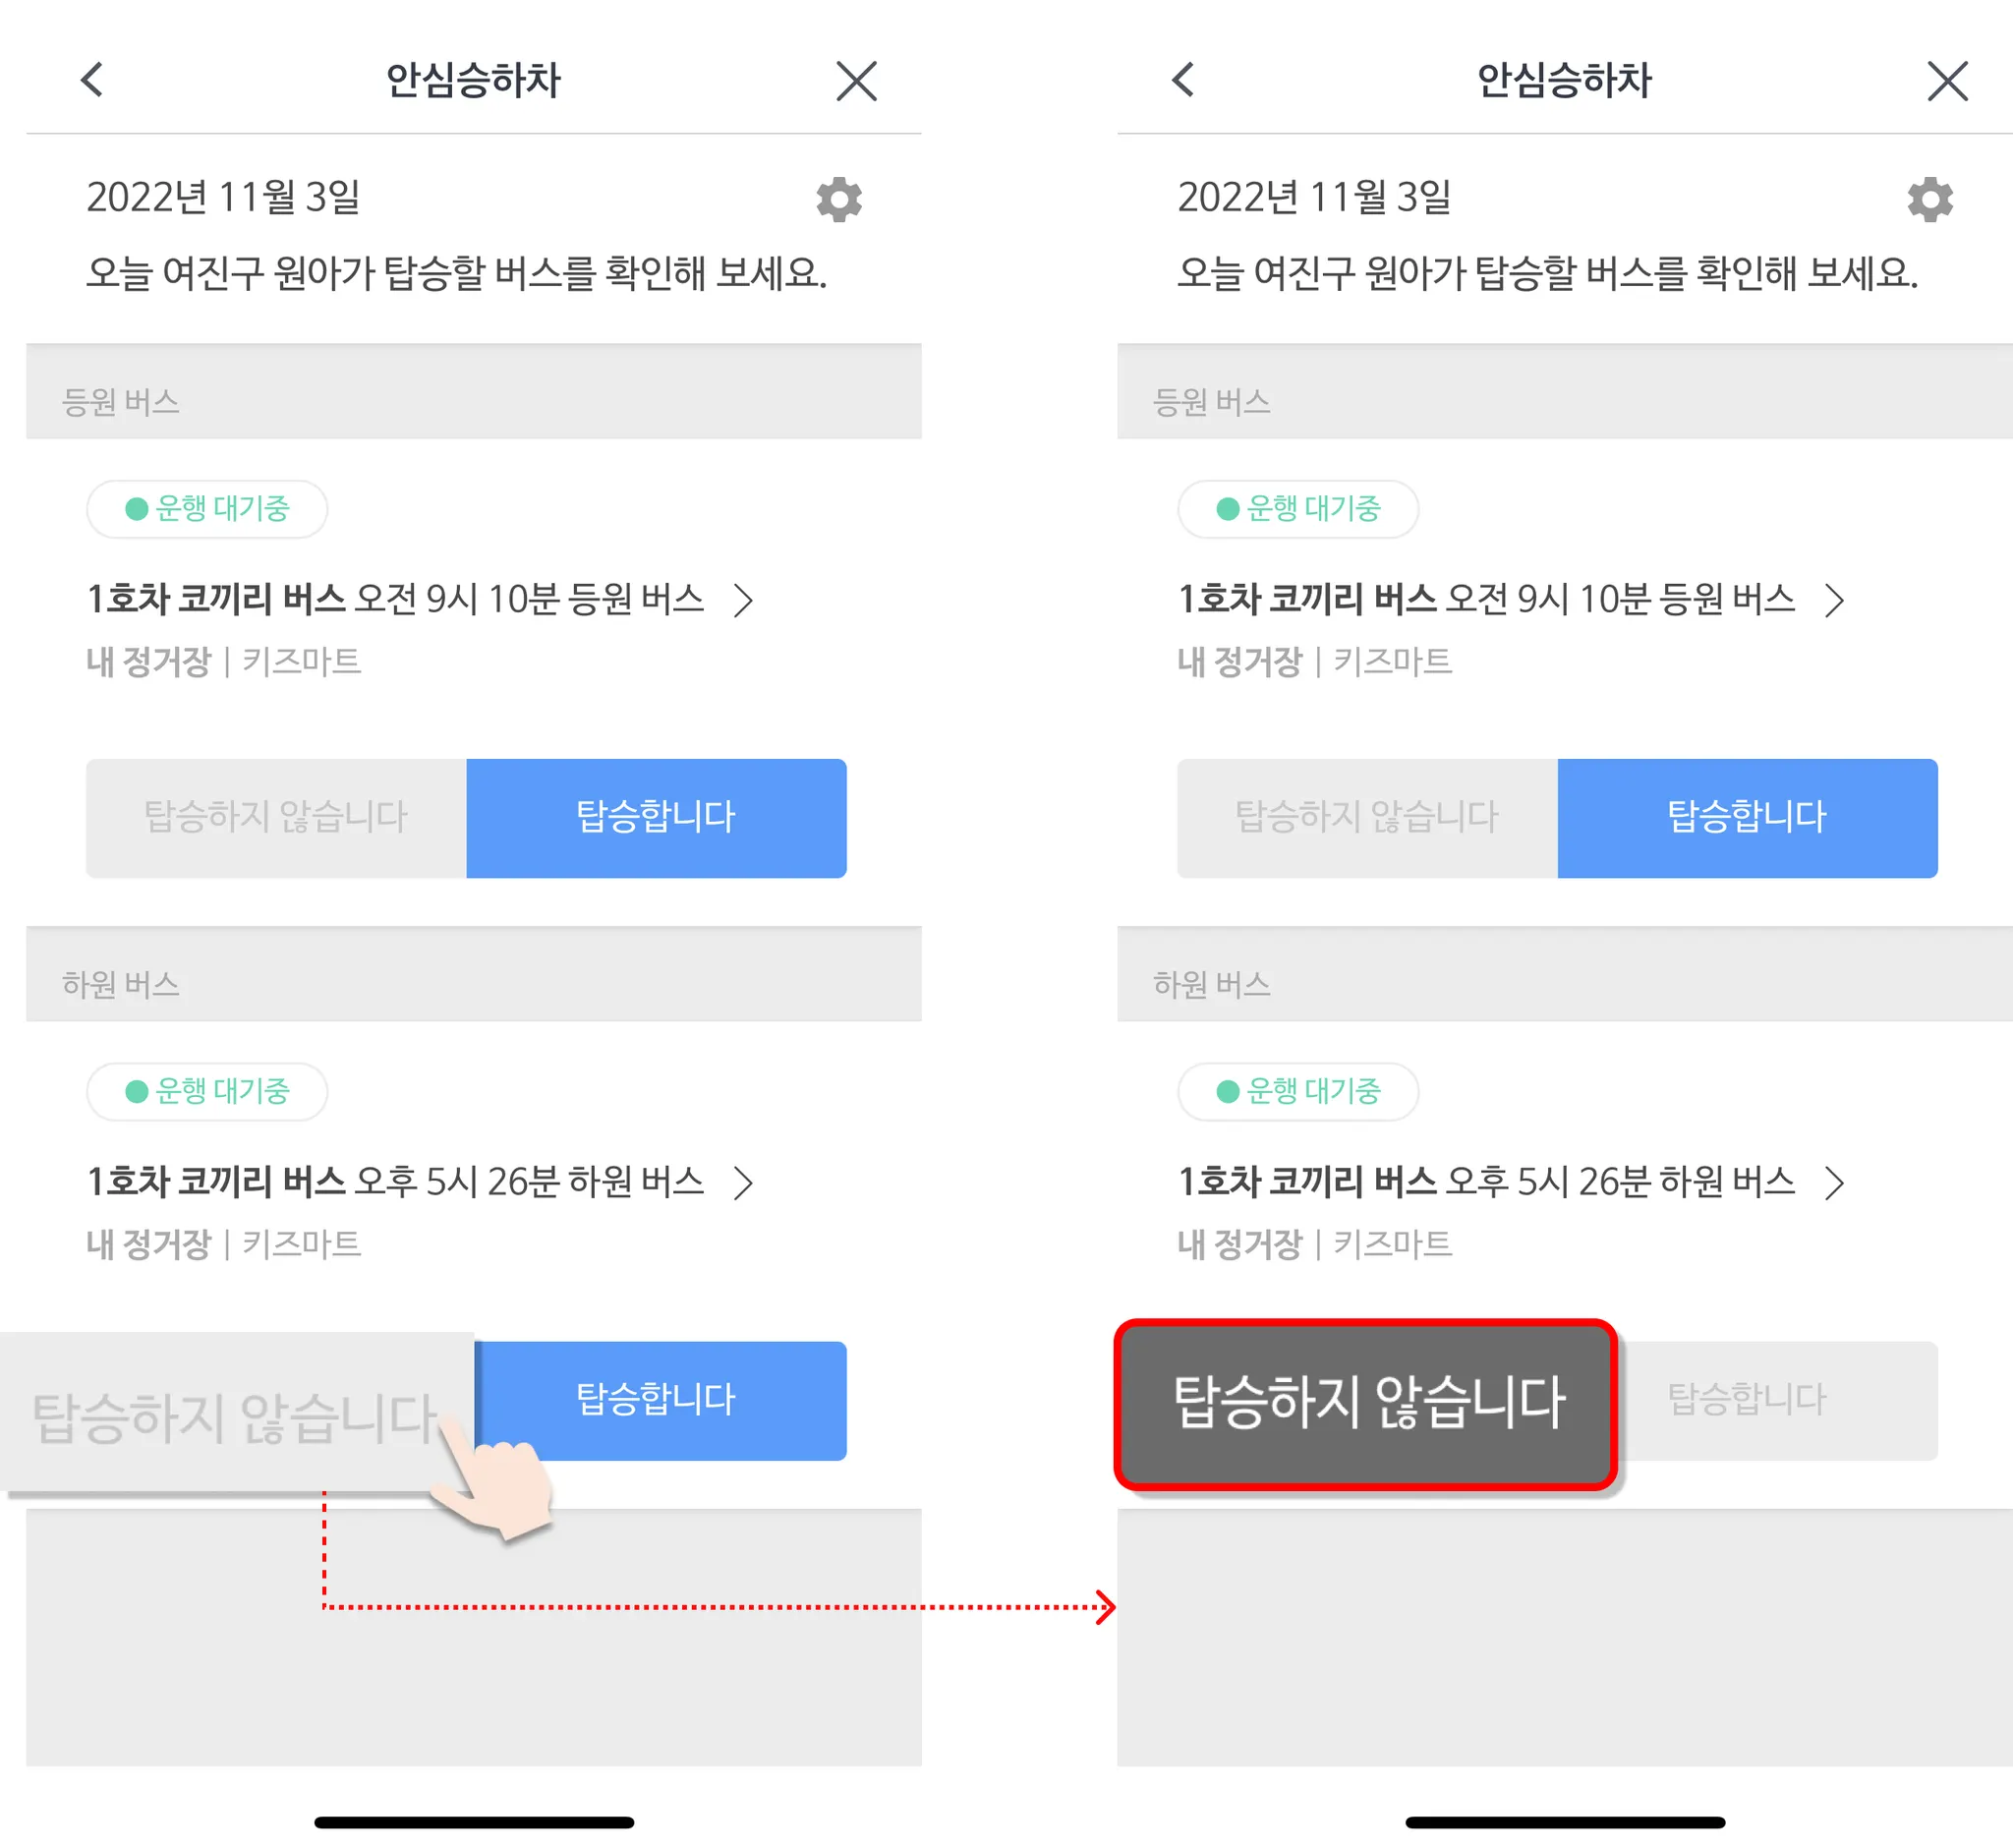This screenshot has height=1848, width=2013.
Task: Select 탑승합니다 for 하원 bus, left screen
Action: pos(662,1400)
